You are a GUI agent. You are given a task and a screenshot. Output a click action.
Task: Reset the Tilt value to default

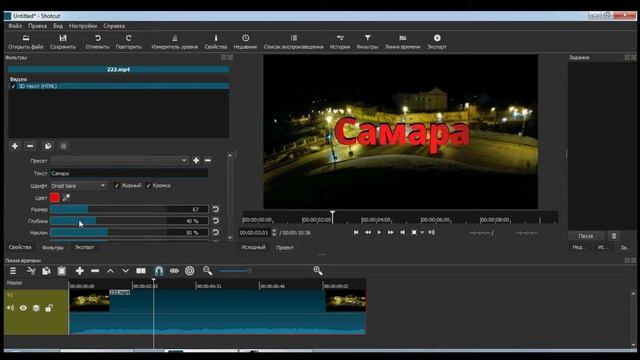click(x=216, y=232)
